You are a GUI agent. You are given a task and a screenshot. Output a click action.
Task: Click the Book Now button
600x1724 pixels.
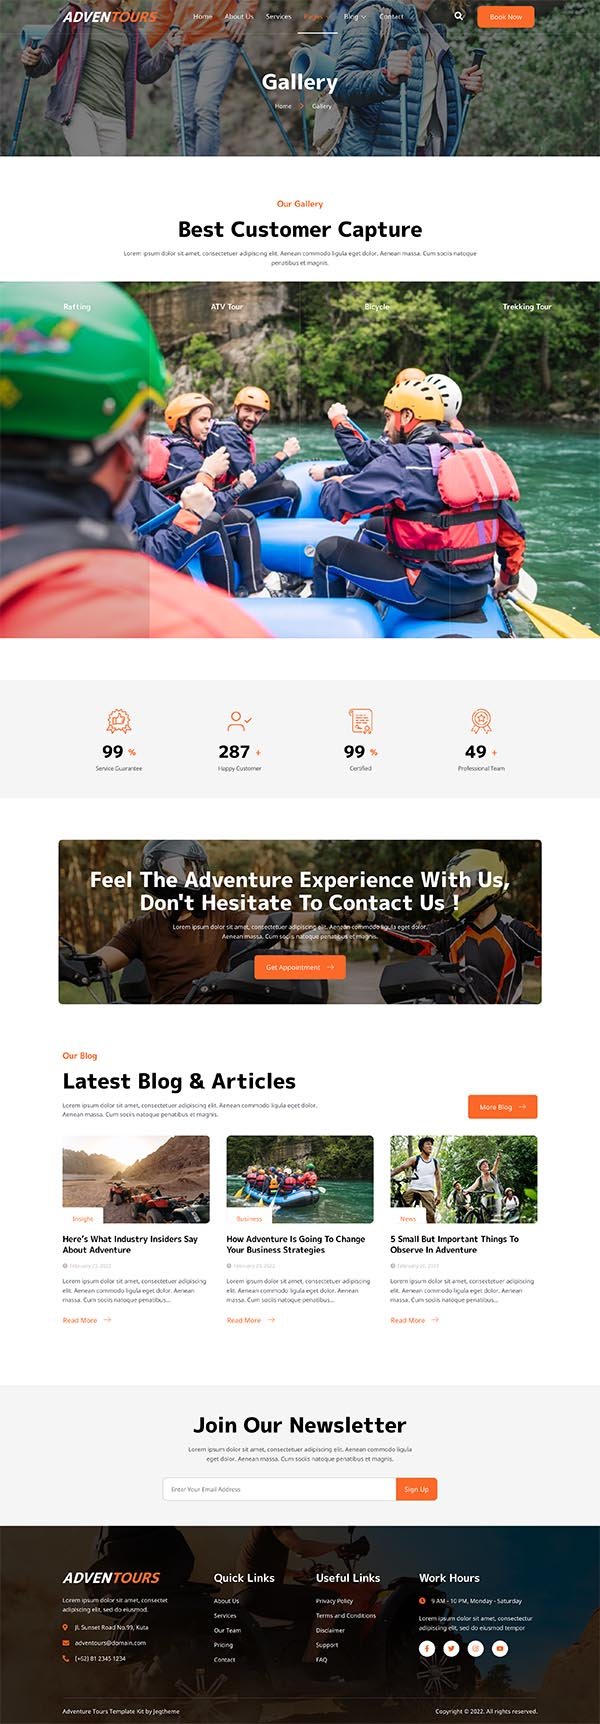(506, 17)
